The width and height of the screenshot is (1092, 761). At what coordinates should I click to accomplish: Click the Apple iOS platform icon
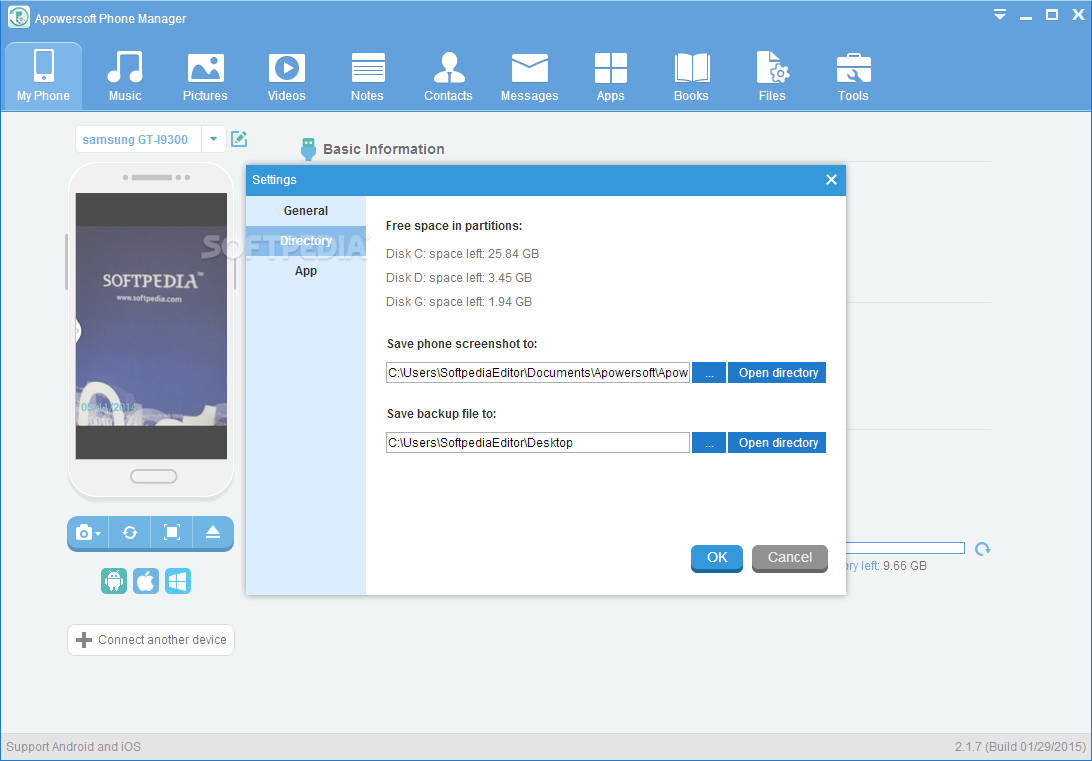point(146,581)
